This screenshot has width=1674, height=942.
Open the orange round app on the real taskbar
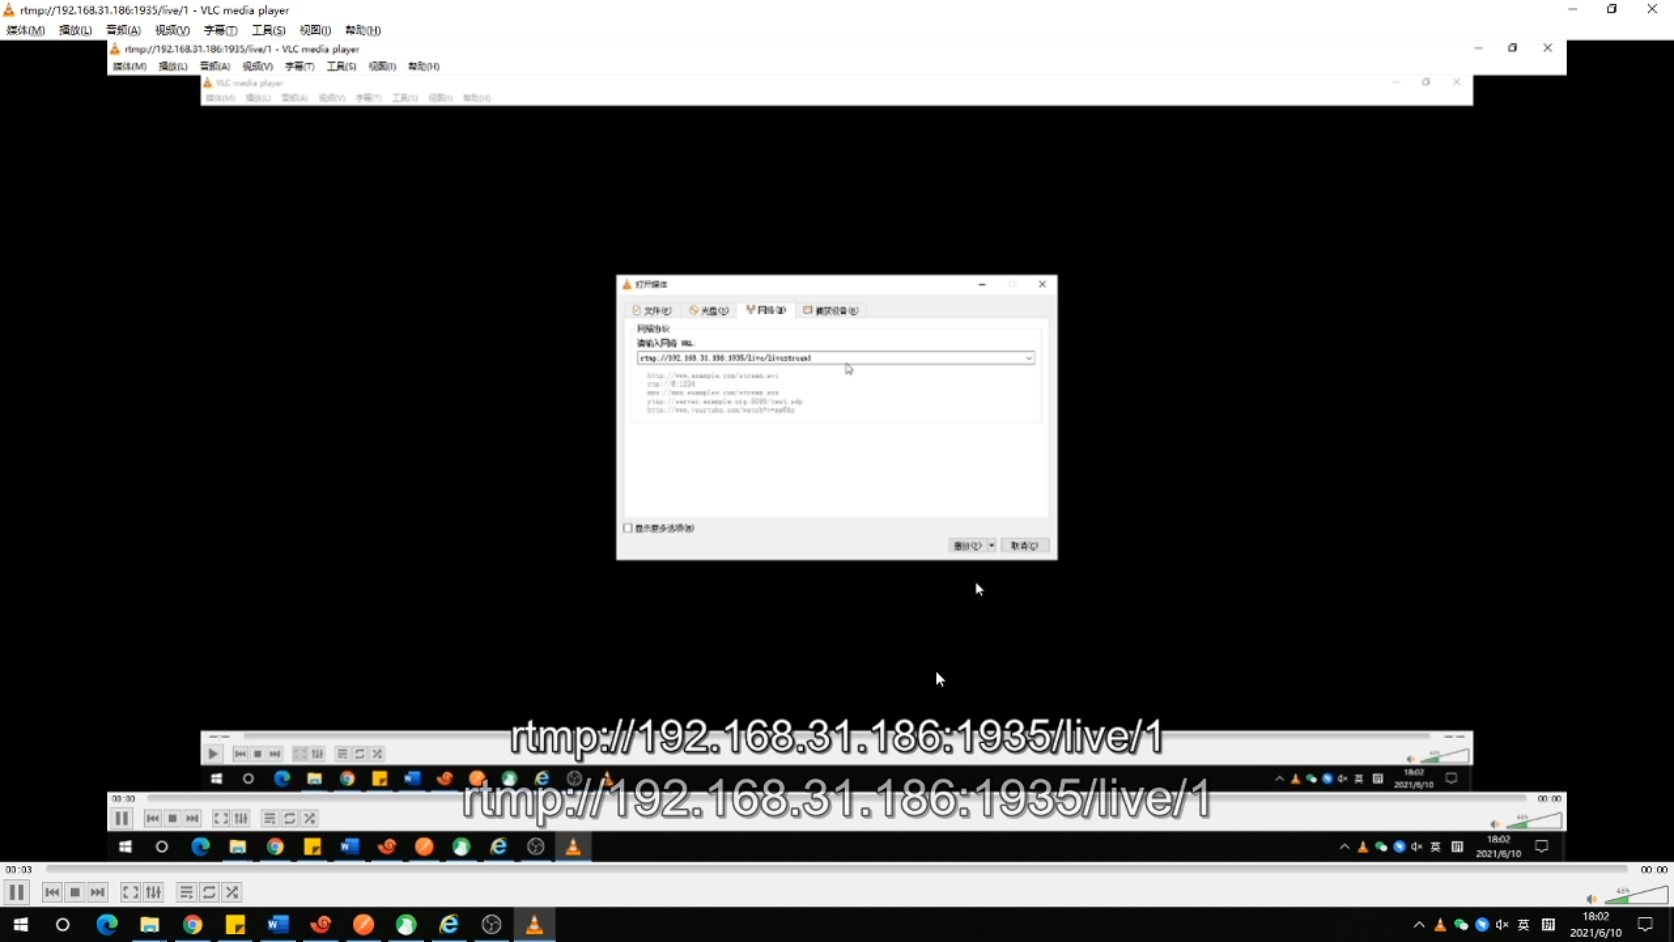tap(363, 925)
